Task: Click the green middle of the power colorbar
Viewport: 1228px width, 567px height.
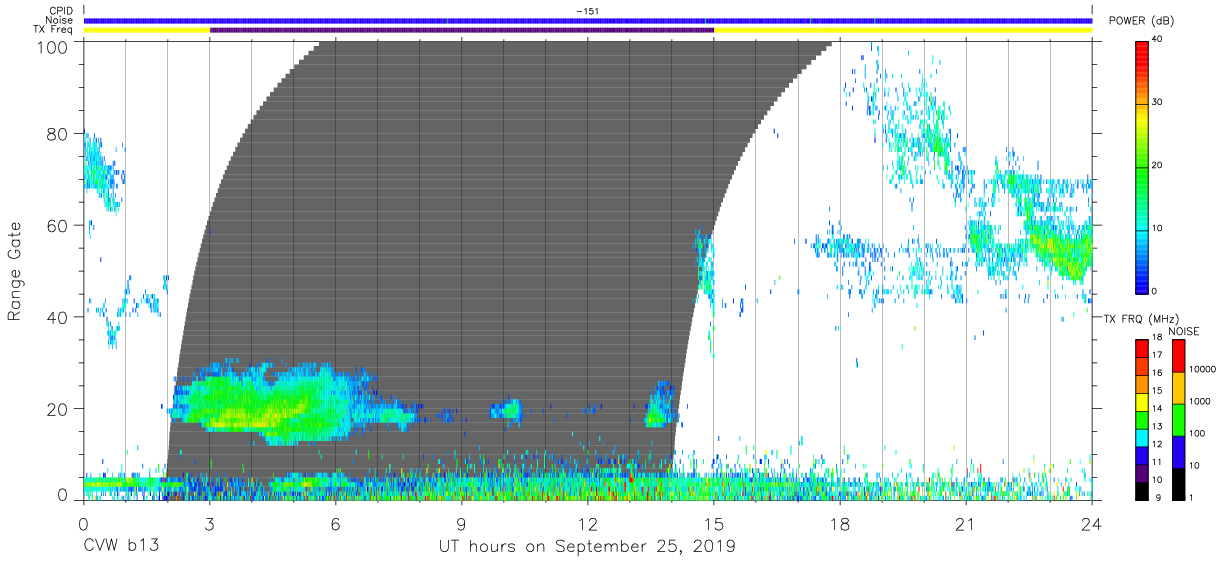Action: tap(1141, 166)
